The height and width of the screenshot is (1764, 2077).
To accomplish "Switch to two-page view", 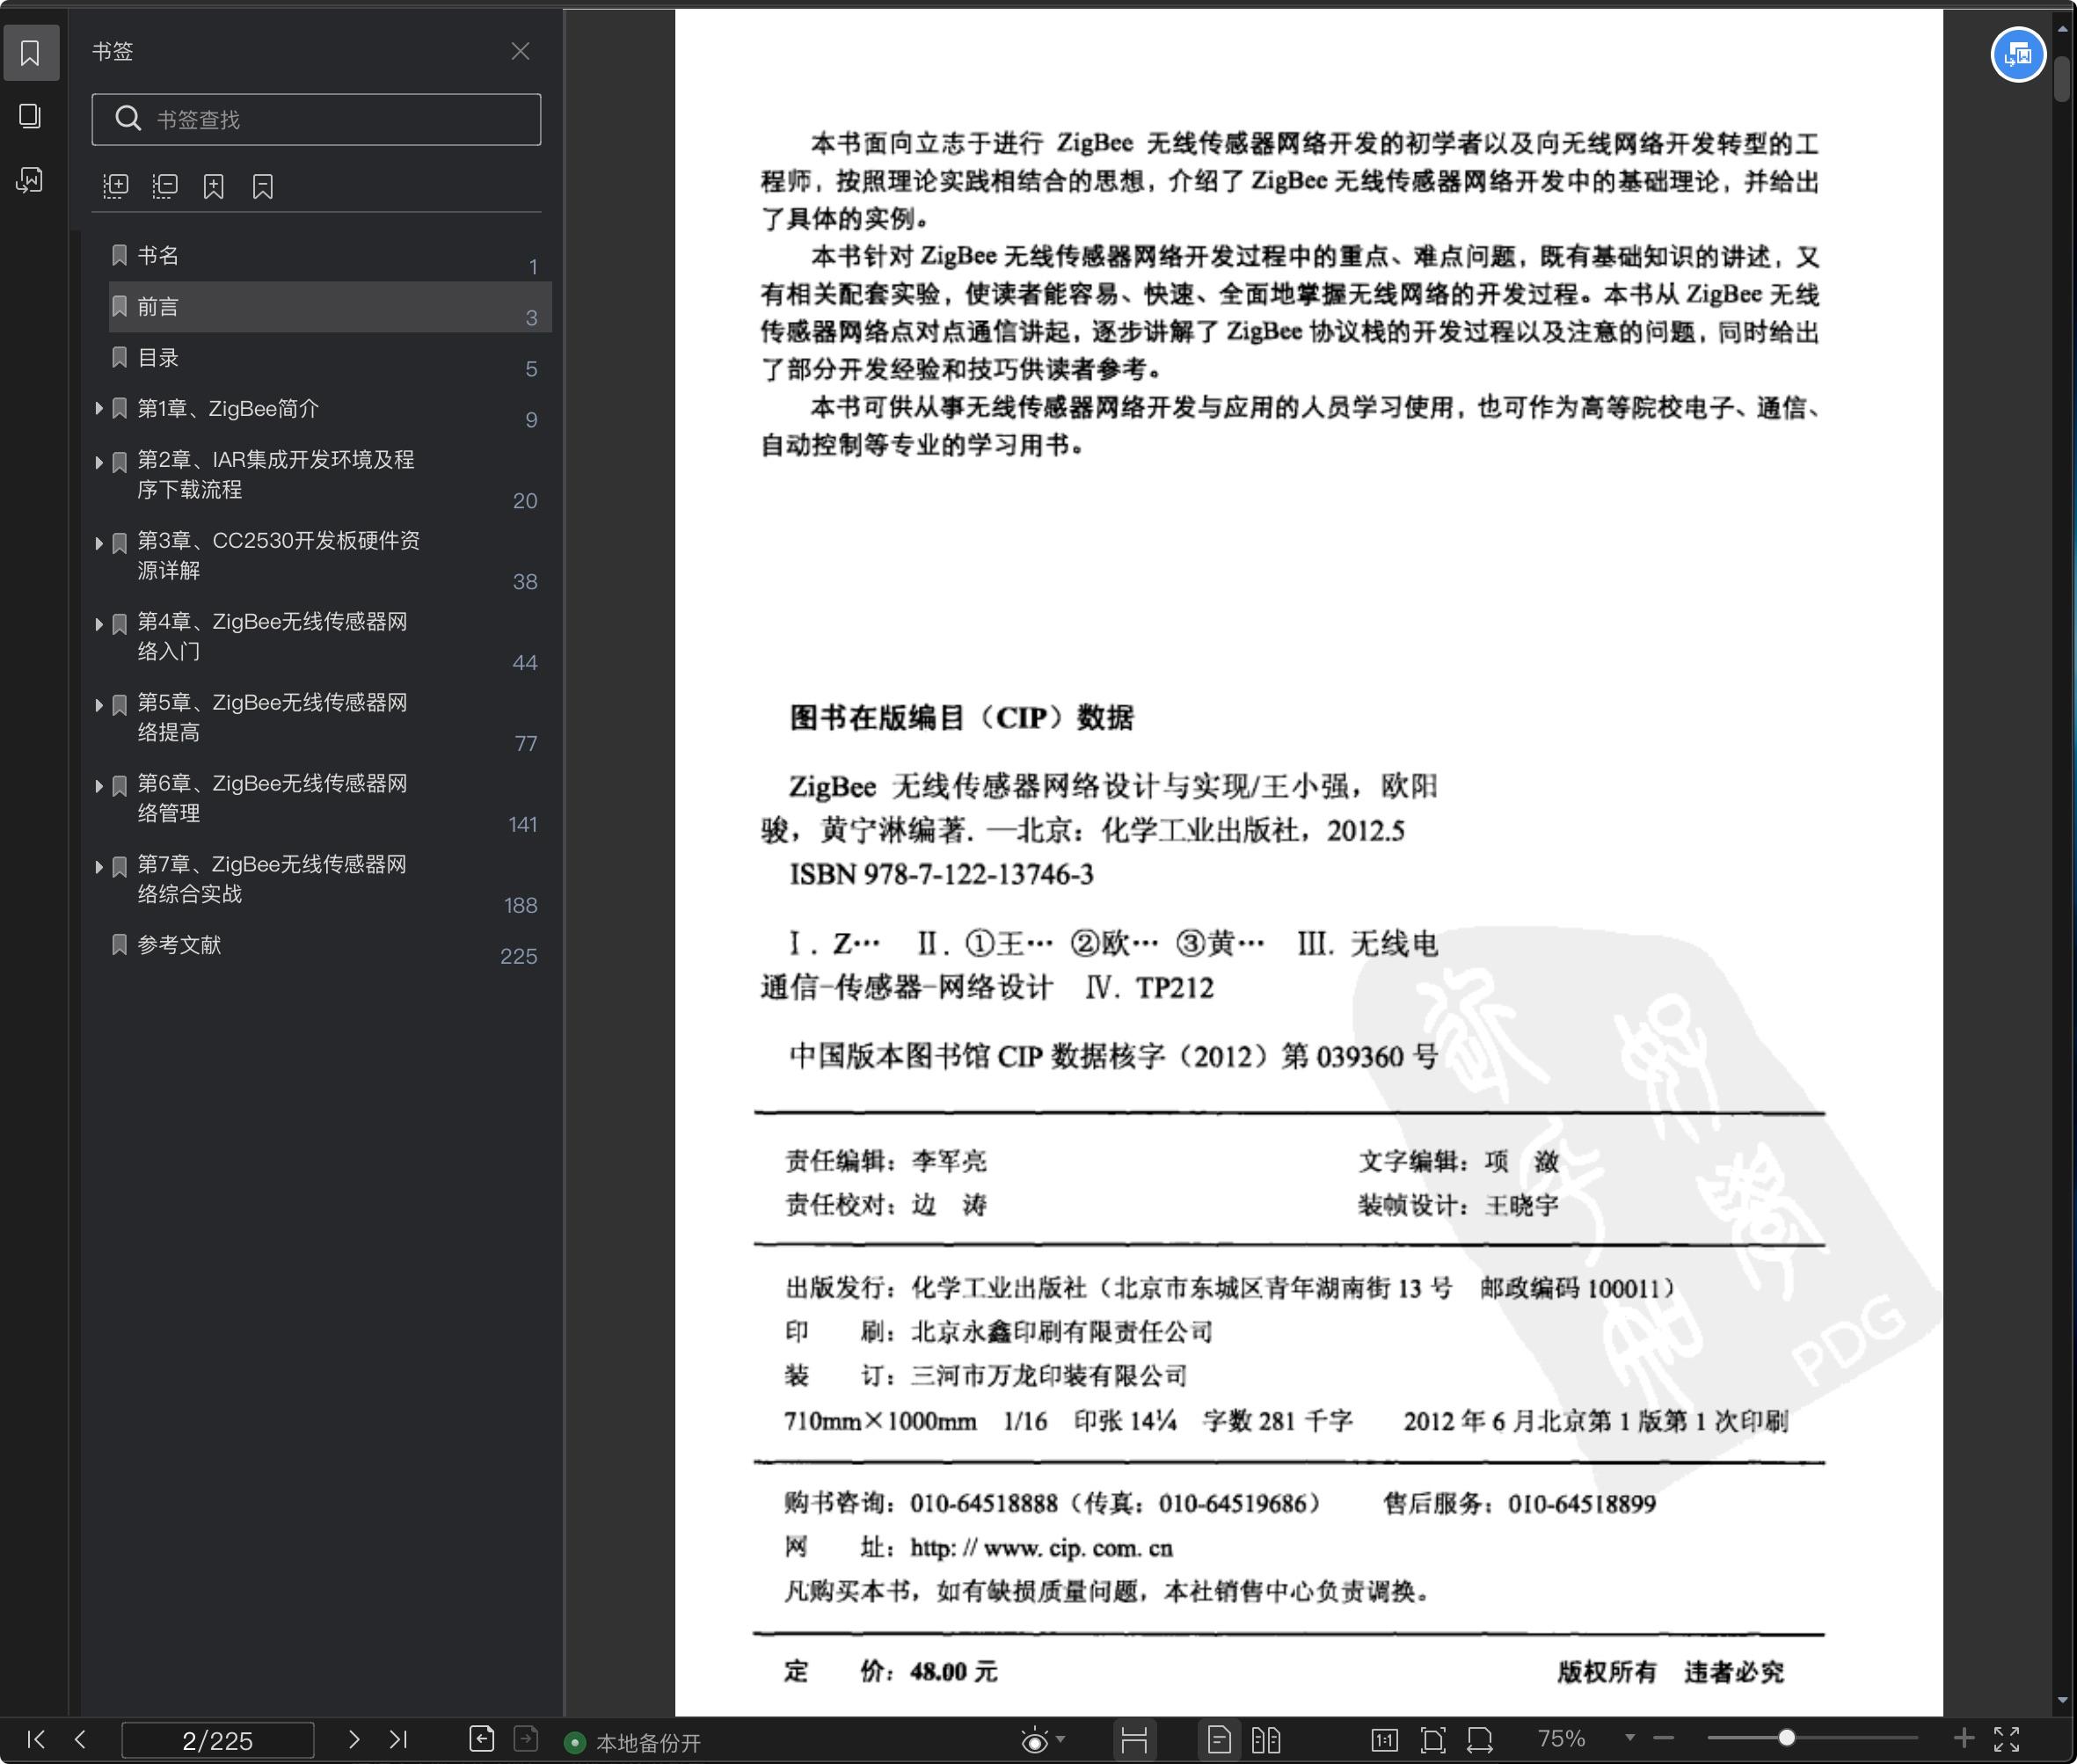I will (x=1266, y=1740).
